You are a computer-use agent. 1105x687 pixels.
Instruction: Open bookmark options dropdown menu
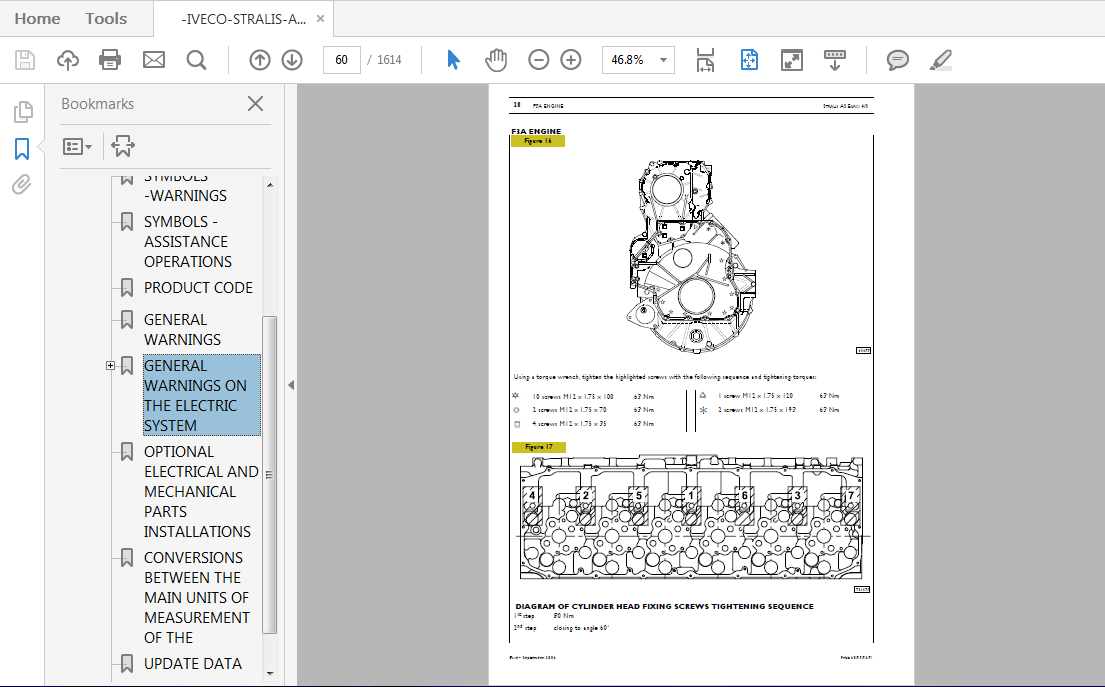click(77, 146)
